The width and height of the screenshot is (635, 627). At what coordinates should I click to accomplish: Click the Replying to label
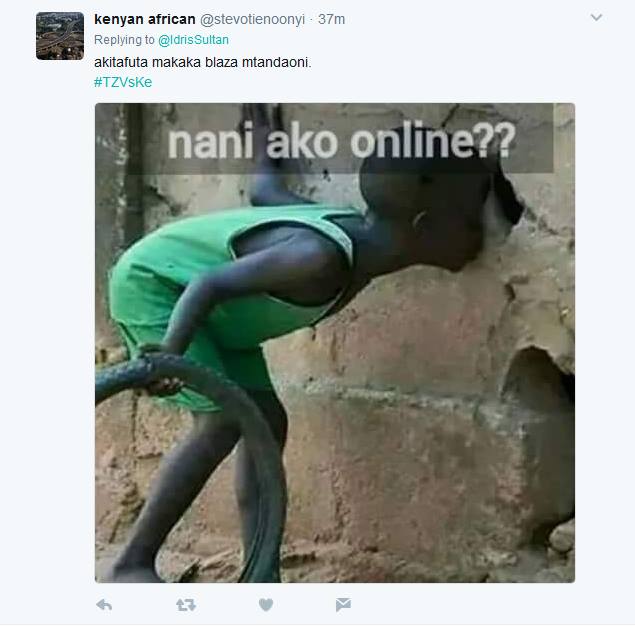[124, 40]
